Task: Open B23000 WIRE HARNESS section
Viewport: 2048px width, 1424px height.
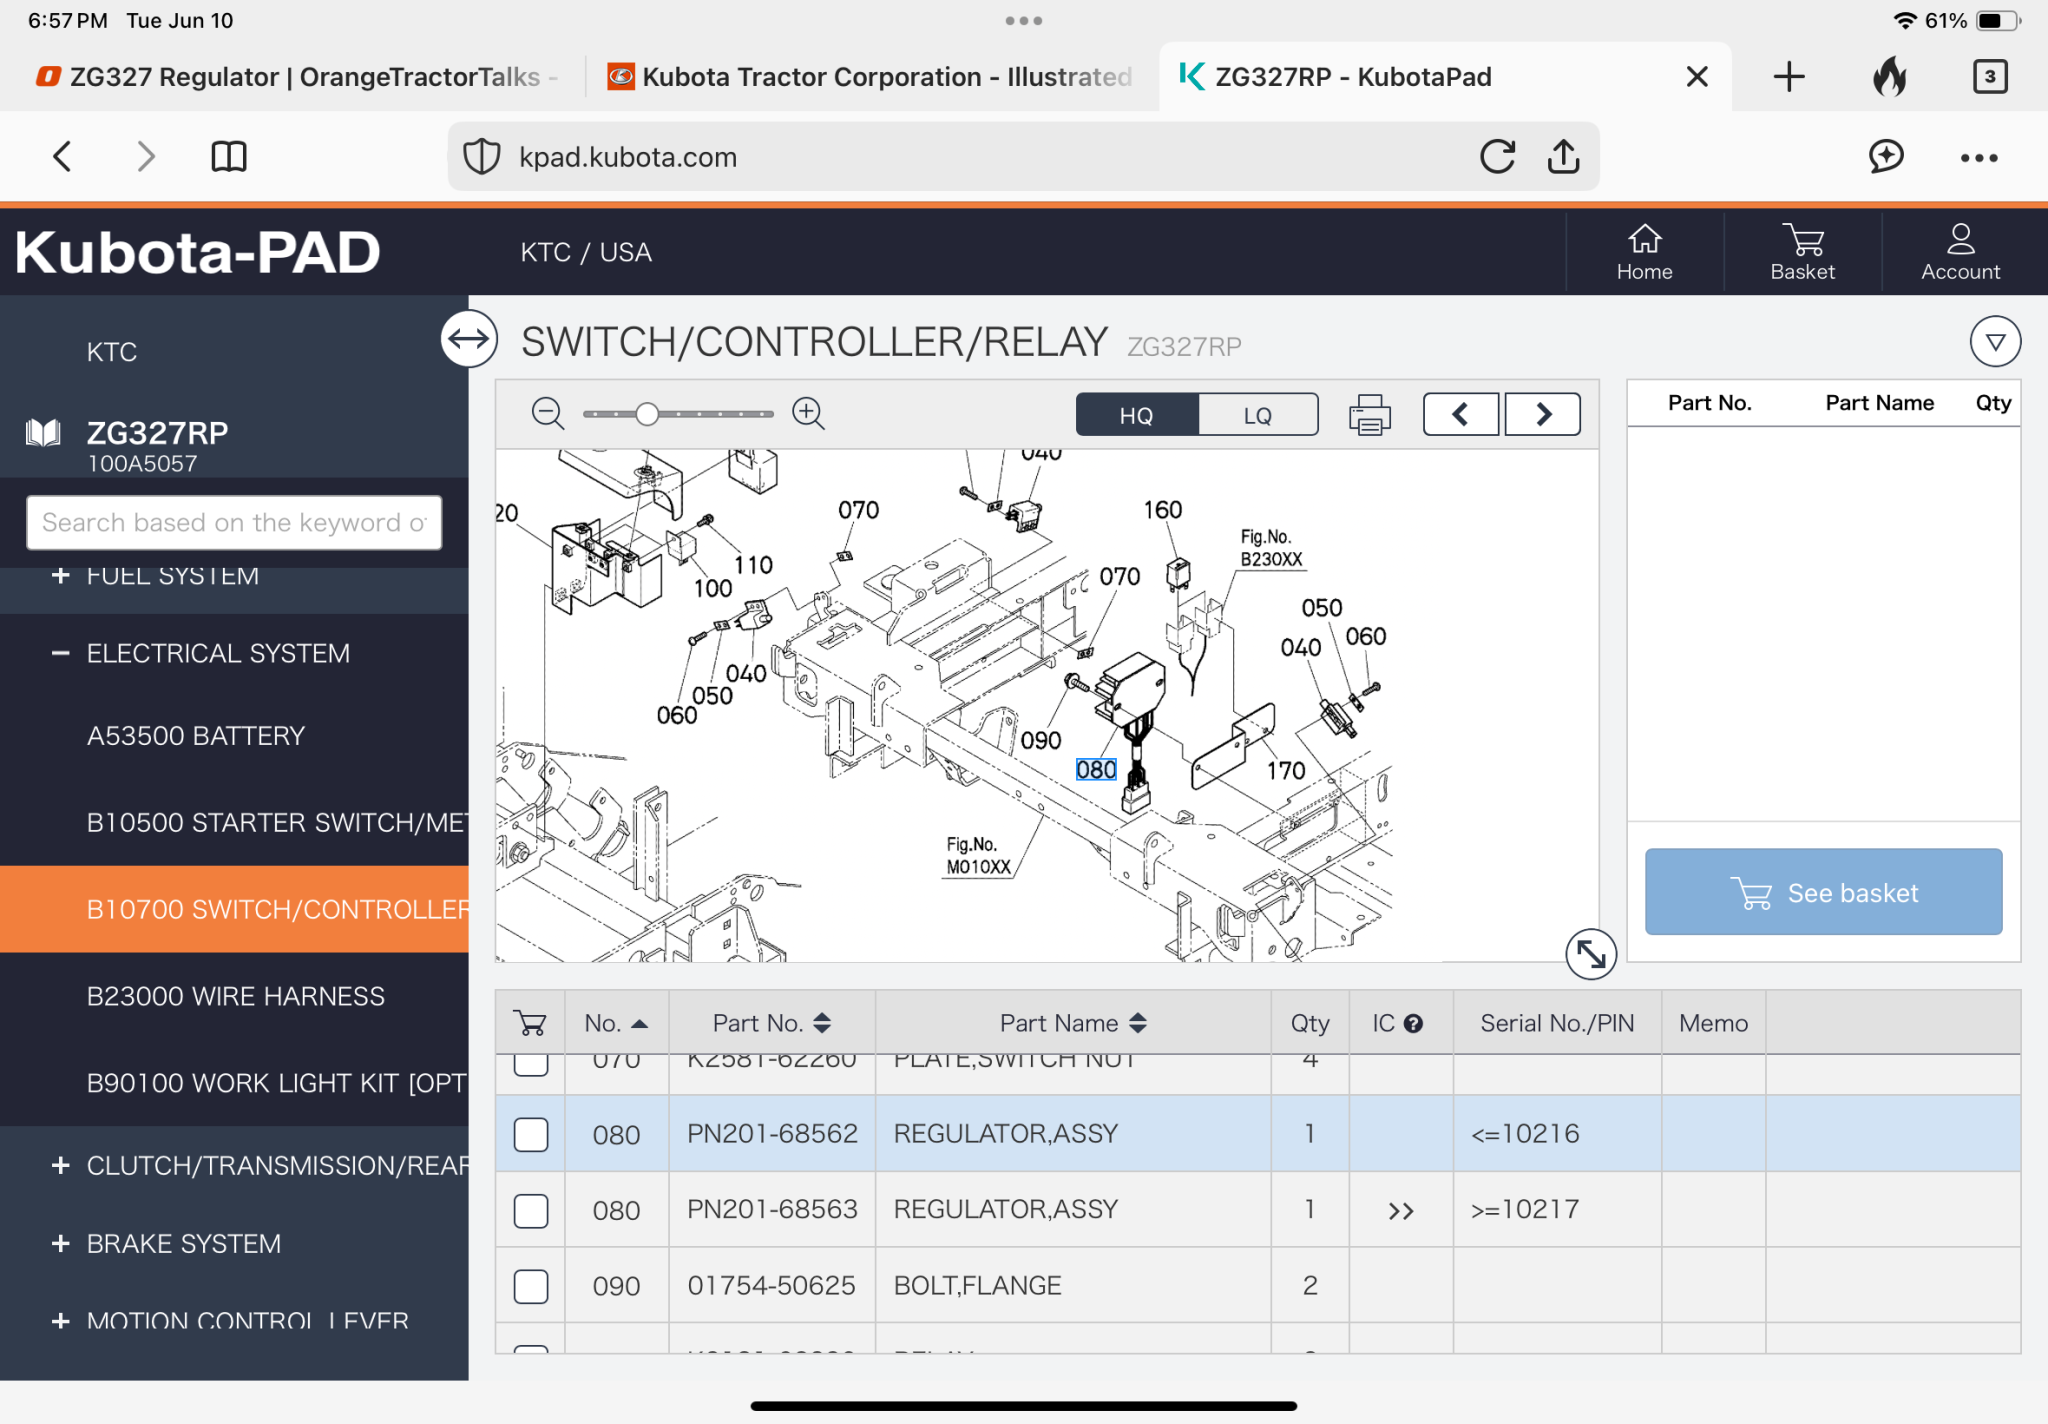Action: [236, 996]
